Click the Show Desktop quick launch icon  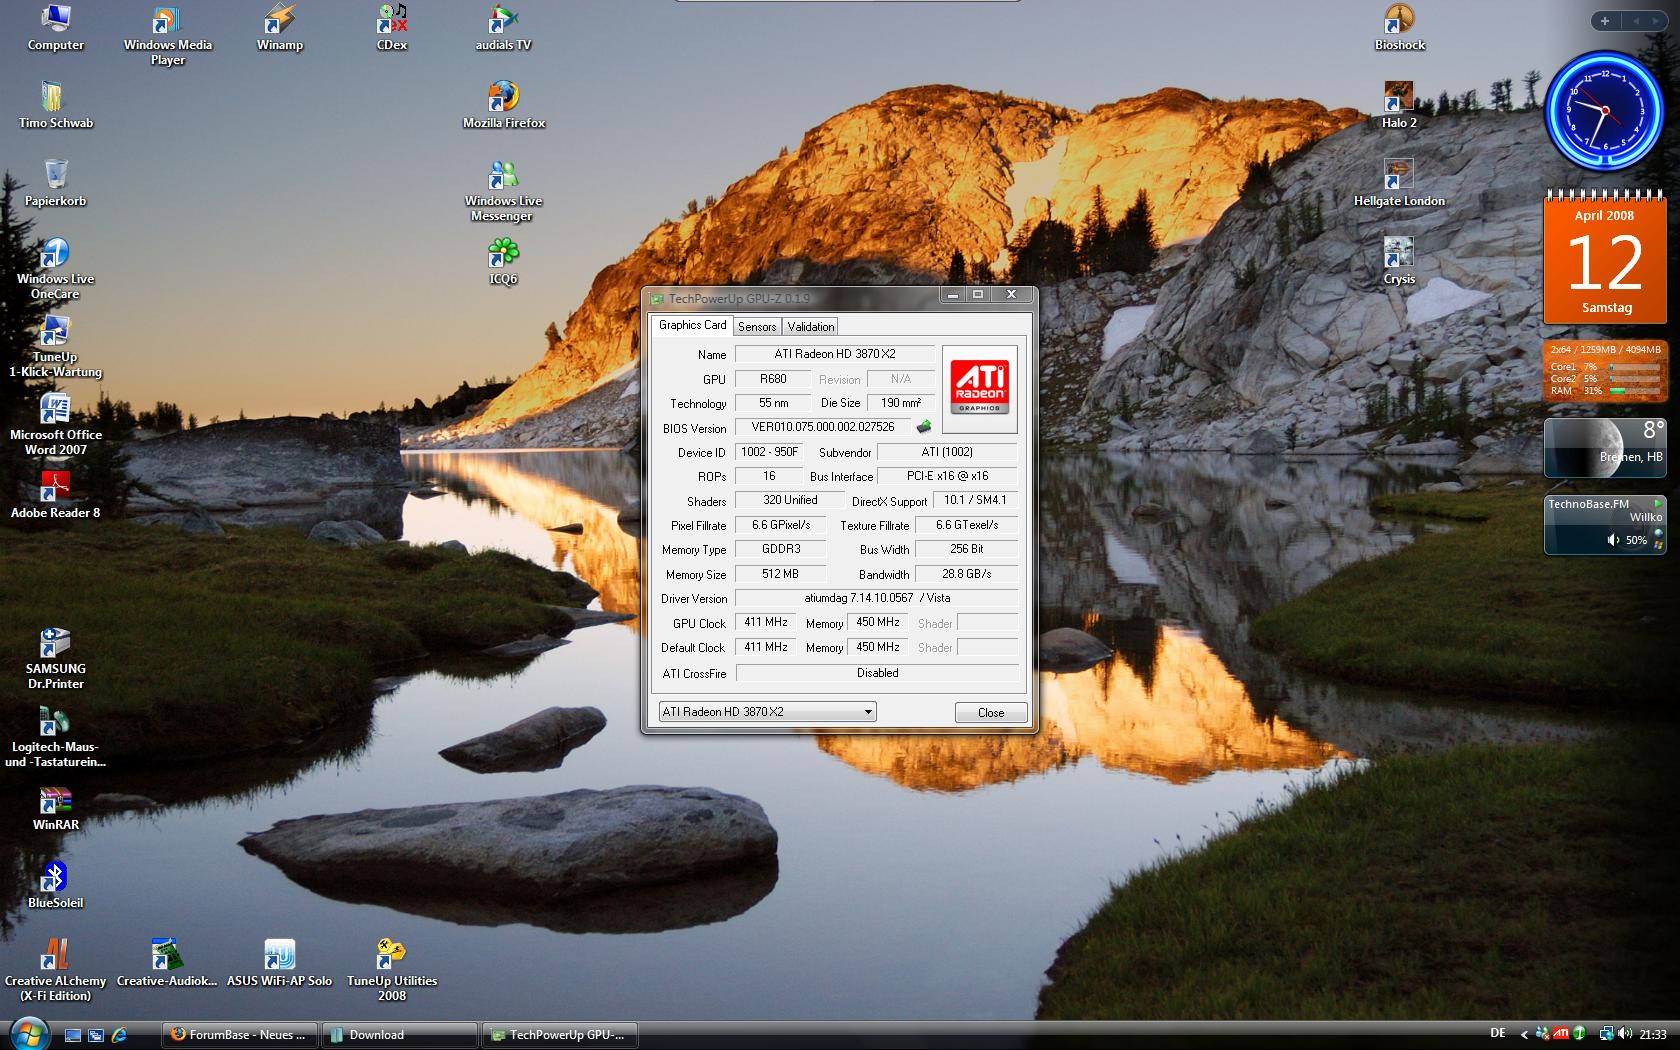tap(72, 1035)
